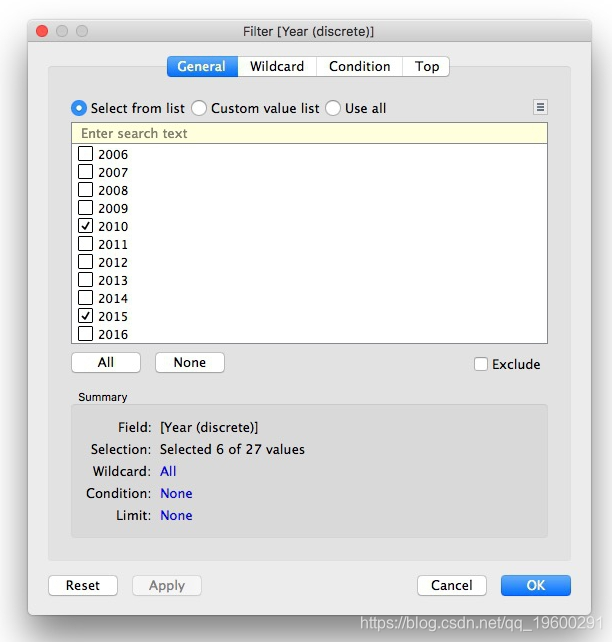Switch to the Wildcard tab
612x642 pixels.
pyautogui.click(x=277, y=66)
